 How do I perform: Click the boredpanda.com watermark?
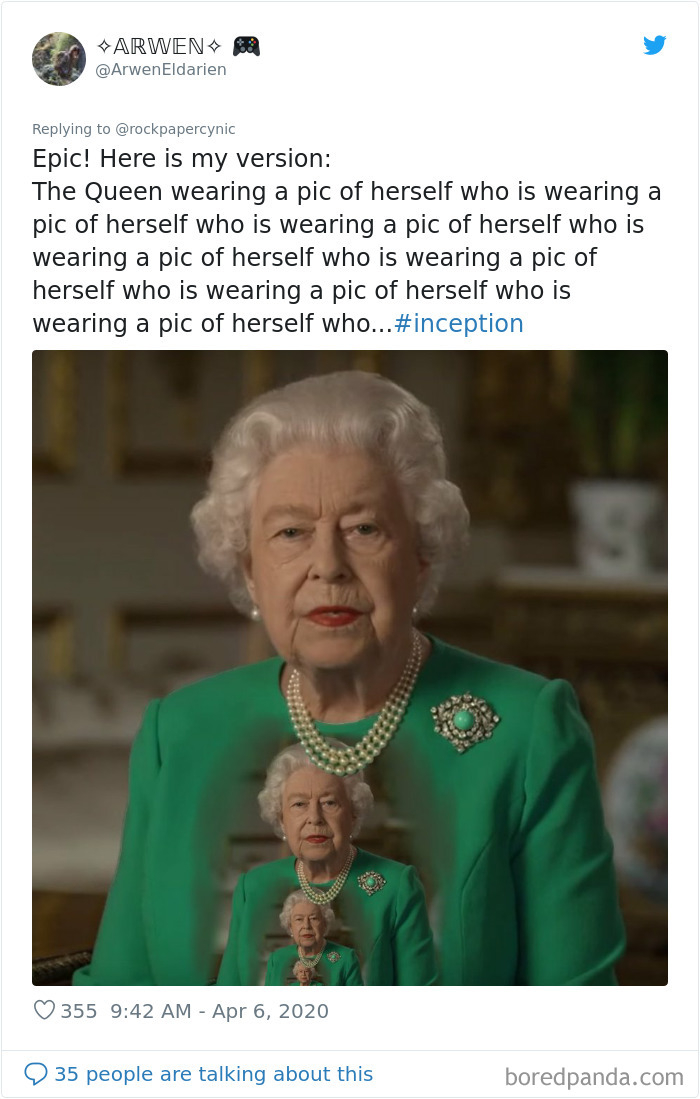click(593, 1077)
